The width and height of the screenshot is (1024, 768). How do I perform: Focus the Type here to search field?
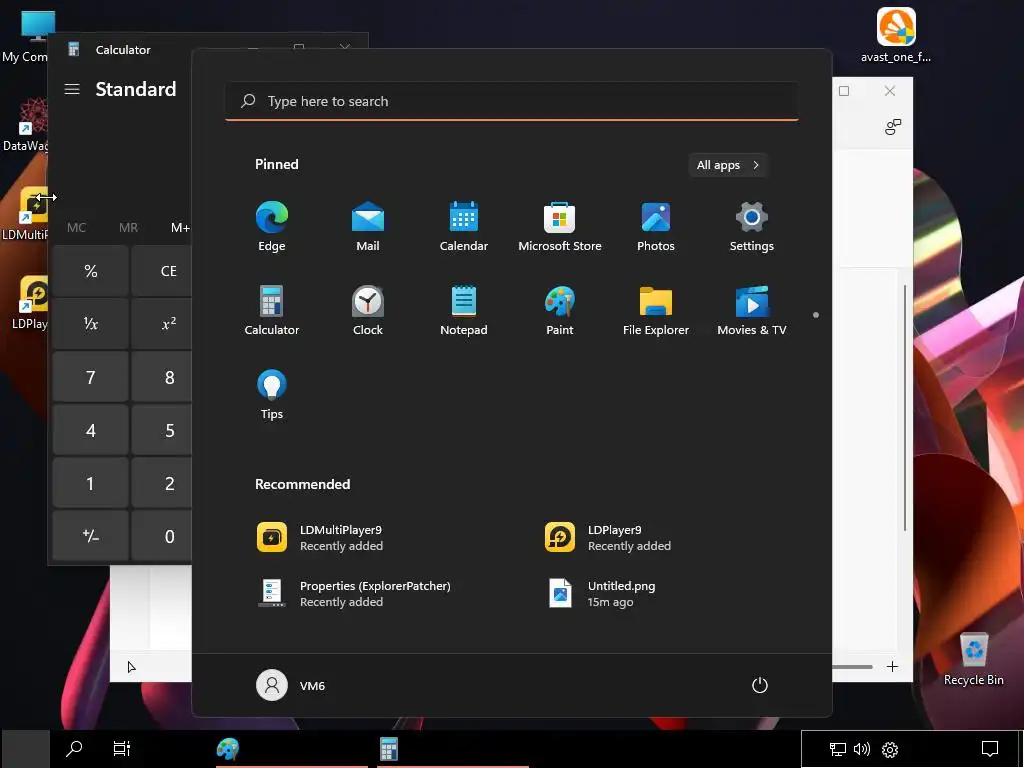512,101
